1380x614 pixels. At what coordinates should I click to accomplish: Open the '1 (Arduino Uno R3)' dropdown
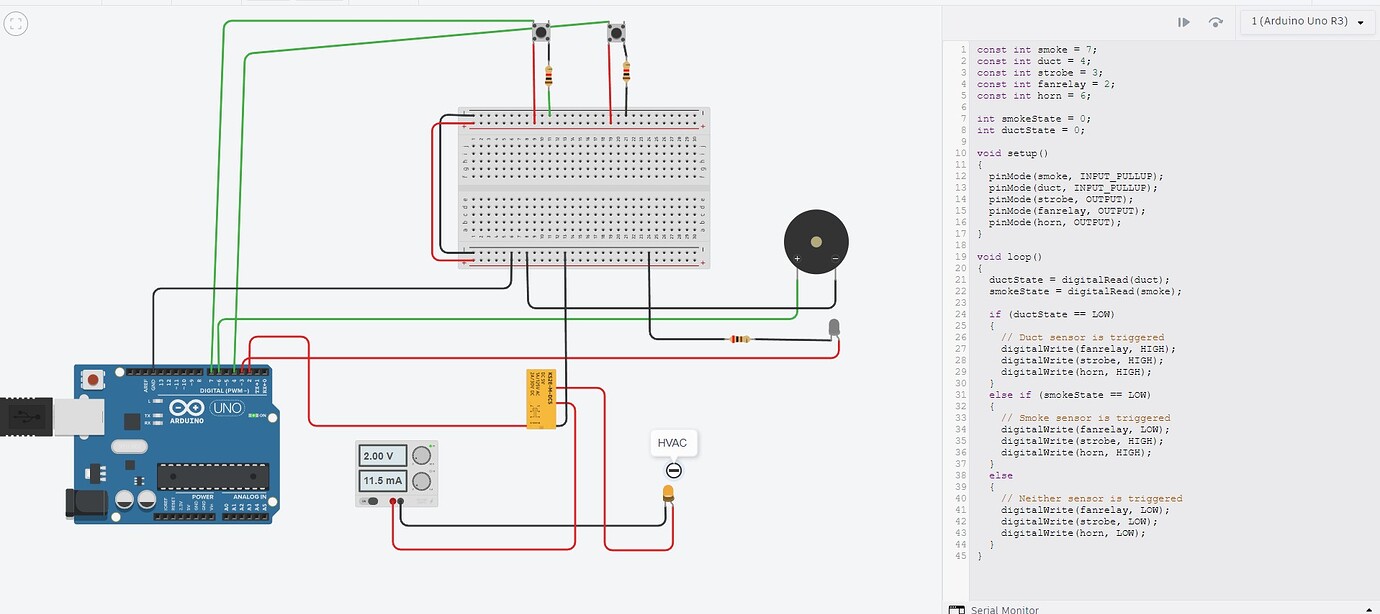(1306, 21)
